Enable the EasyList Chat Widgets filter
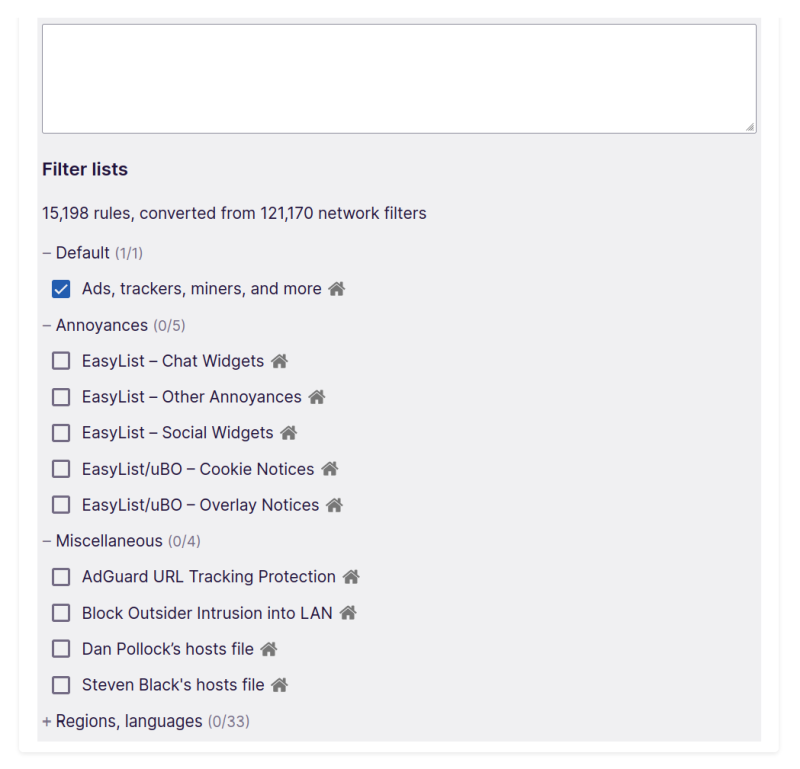The height and width of the screenshot is (769, 800). (60, 360)
